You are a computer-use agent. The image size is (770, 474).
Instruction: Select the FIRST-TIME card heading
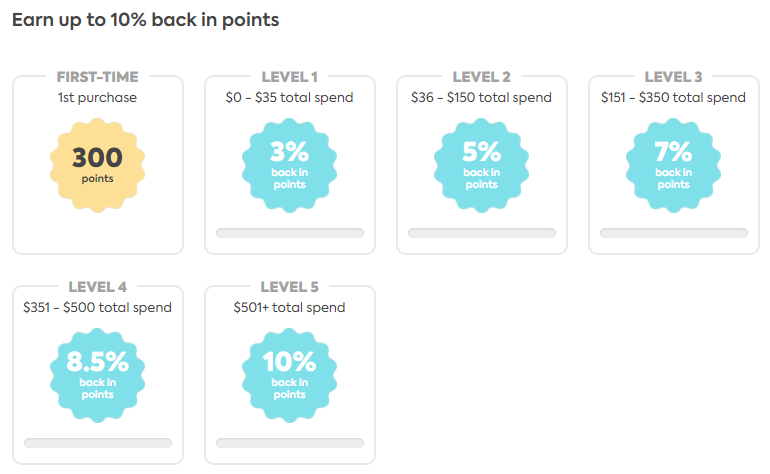[97, 77]
